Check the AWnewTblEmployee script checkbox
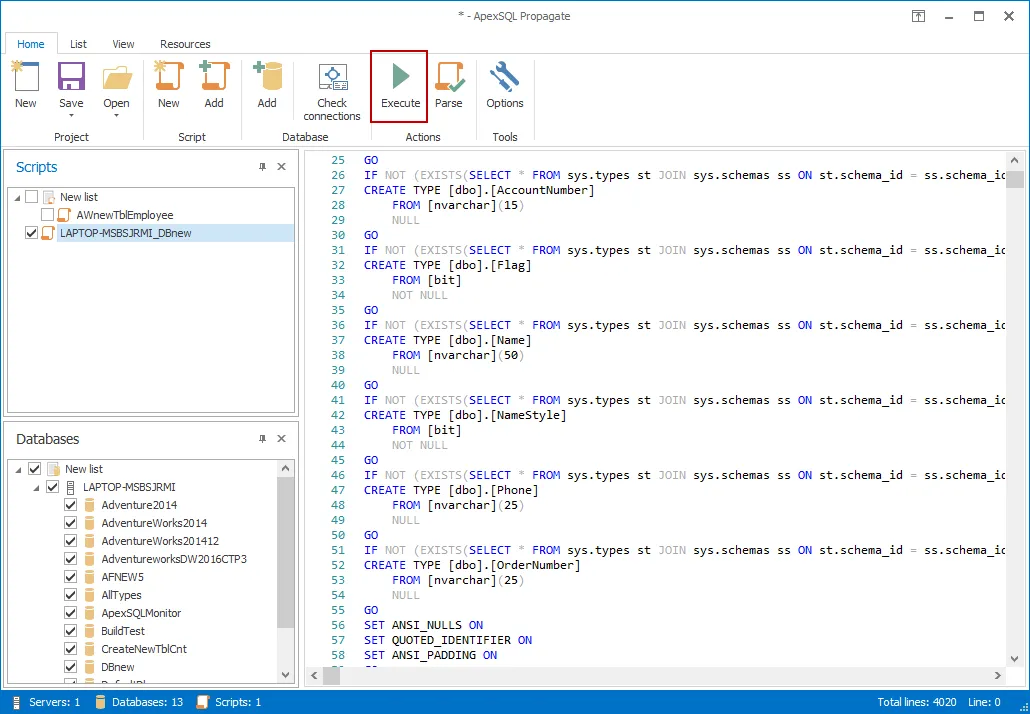1030x714 pixels. (48, 215)
